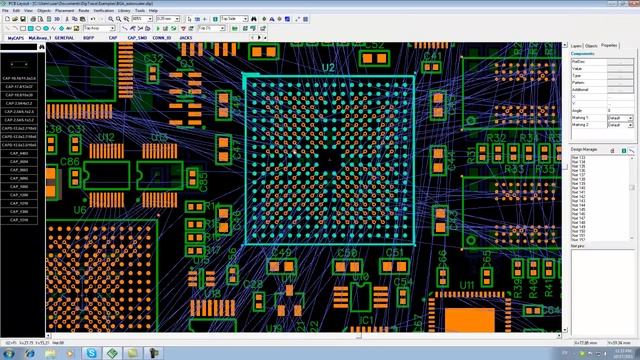
Task: Click the Additional property button
Action: [x=620, y=89]
